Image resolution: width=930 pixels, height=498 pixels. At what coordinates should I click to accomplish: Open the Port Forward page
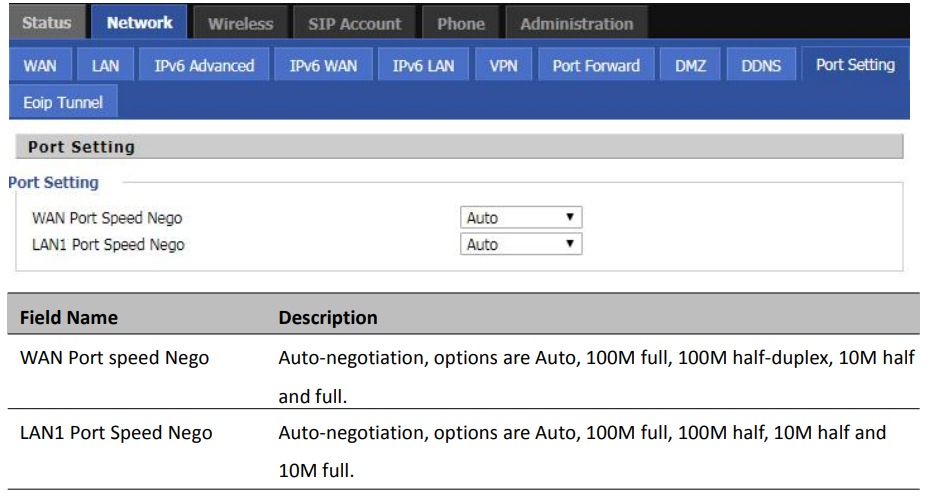point(596,65)
